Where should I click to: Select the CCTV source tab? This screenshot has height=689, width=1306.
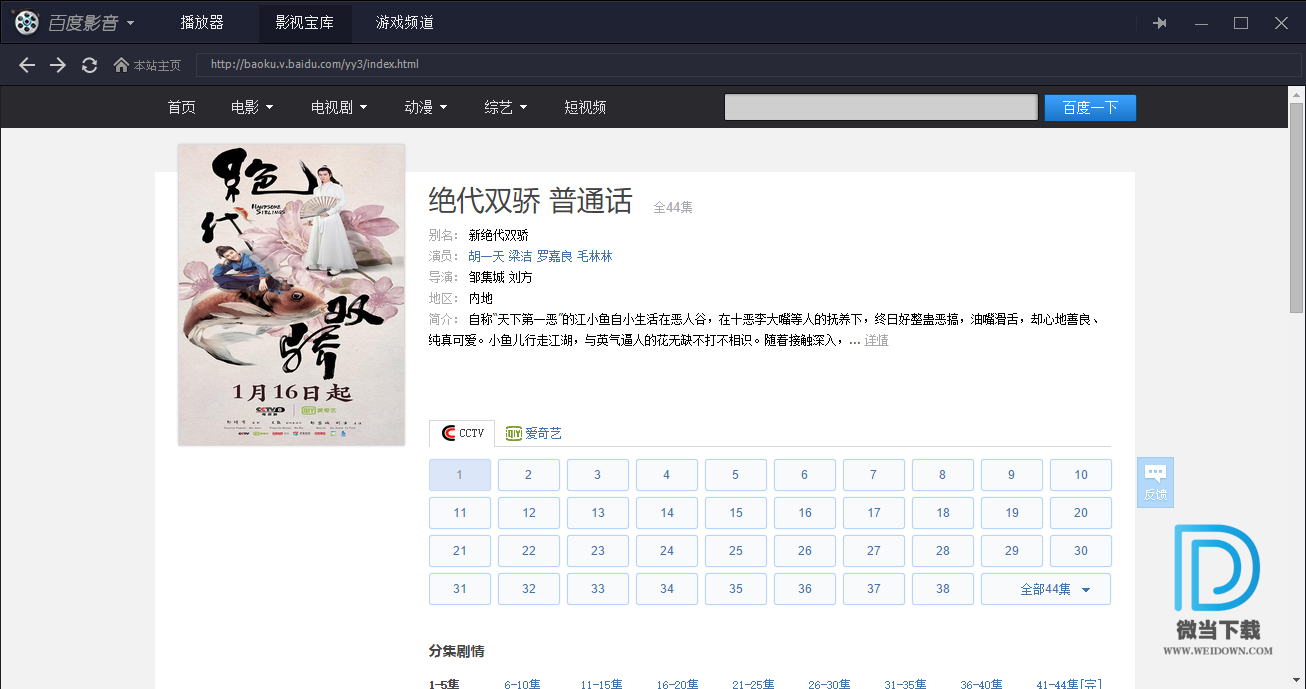coord(462,433)
